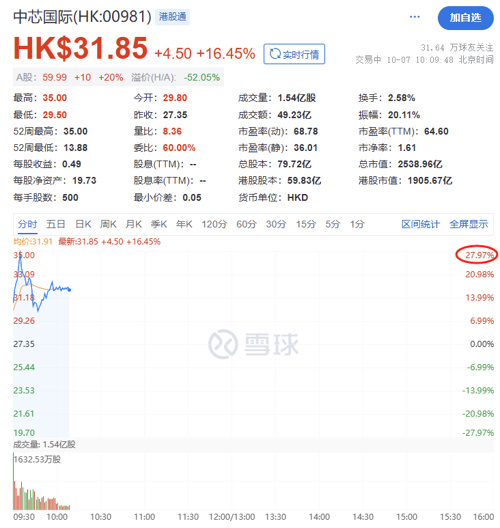Switch to the 60分 interval tab
The width and height of the screenshot is (500, 528).
coord(246,224)
